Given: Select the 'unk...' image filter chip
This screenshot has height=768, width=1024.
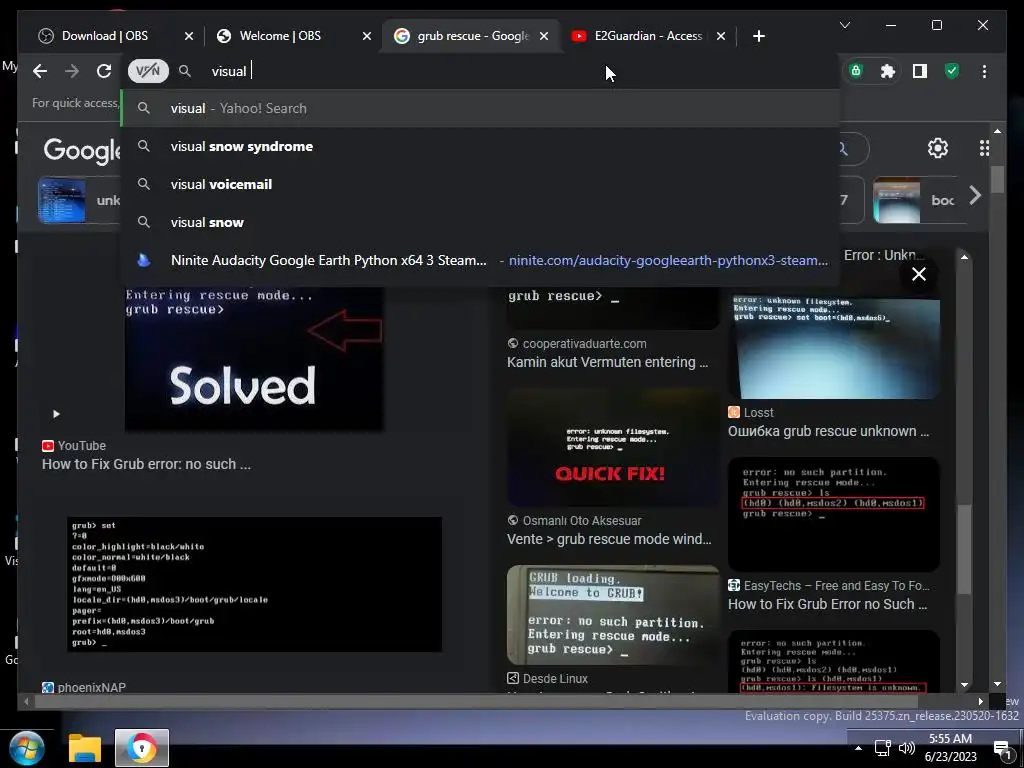Looking at the screenshot, I should (x=80, y=200).
